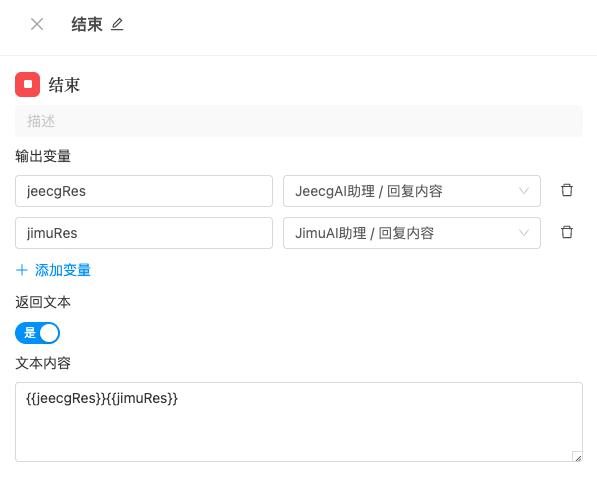Delete the jeecgRes output variable
The height and width of the screenshot is (481, 597).
567,190
